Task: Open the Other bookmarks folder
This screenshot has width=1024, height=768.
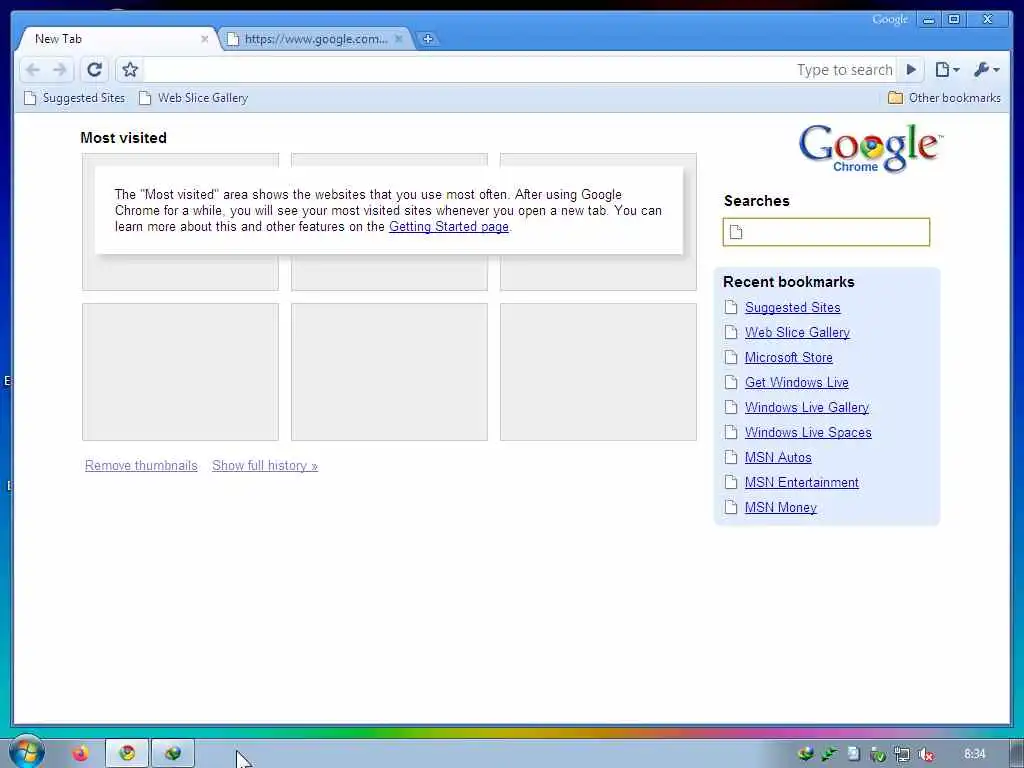Action: (x=944, y=98)
